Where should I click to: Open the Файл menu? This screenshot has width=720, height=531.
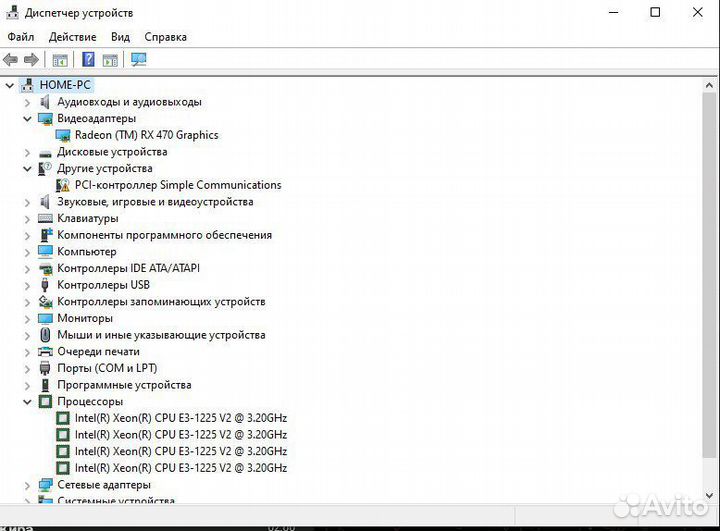pos(21,37)
